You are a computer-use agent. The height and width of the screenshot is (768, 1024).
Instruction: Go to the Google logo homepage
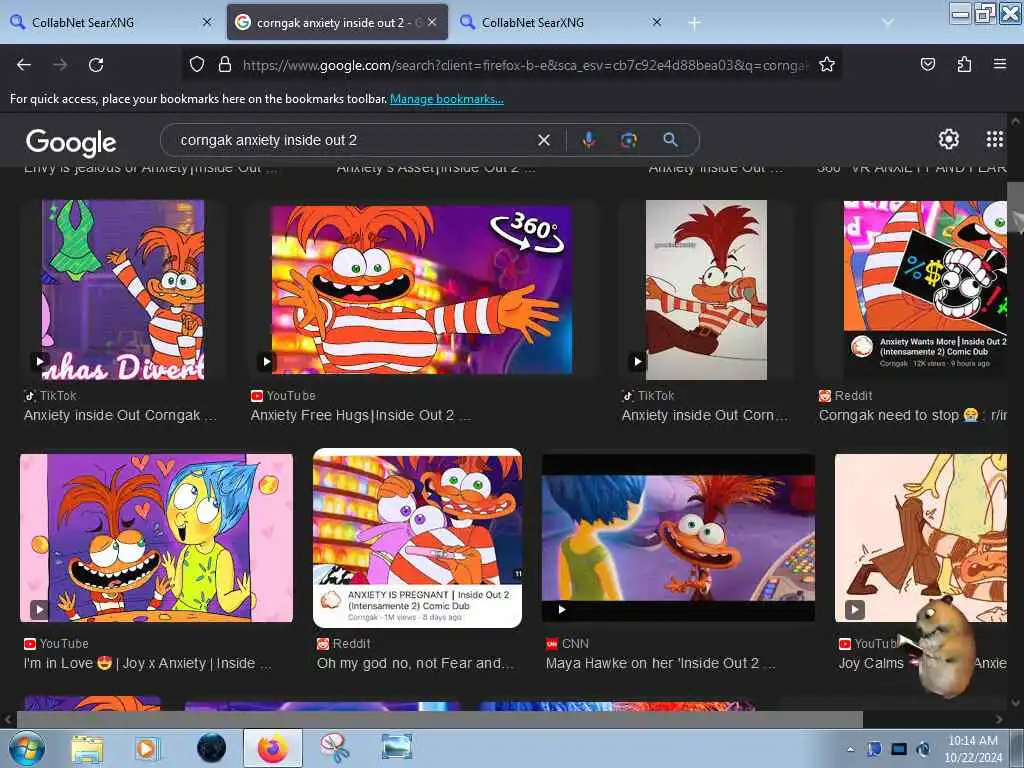click(71, 142)
